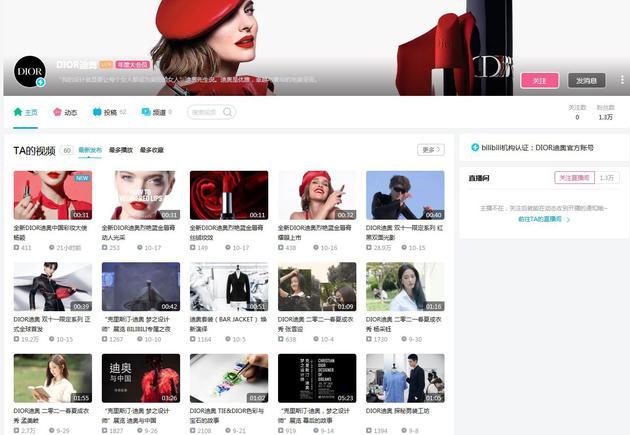
Task: Click play-count icon beside 1730
Action: coord(369,339)
